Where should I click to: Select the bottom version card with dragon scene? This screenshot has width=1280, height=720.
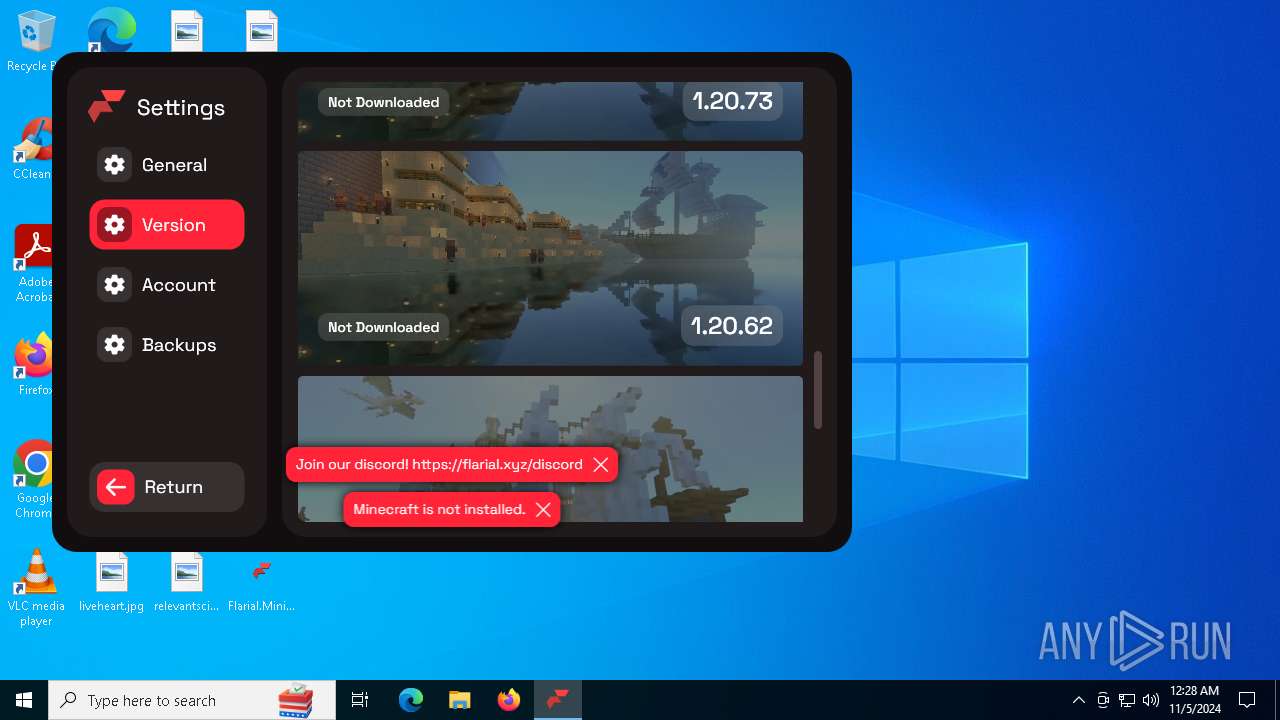[550, 449]
